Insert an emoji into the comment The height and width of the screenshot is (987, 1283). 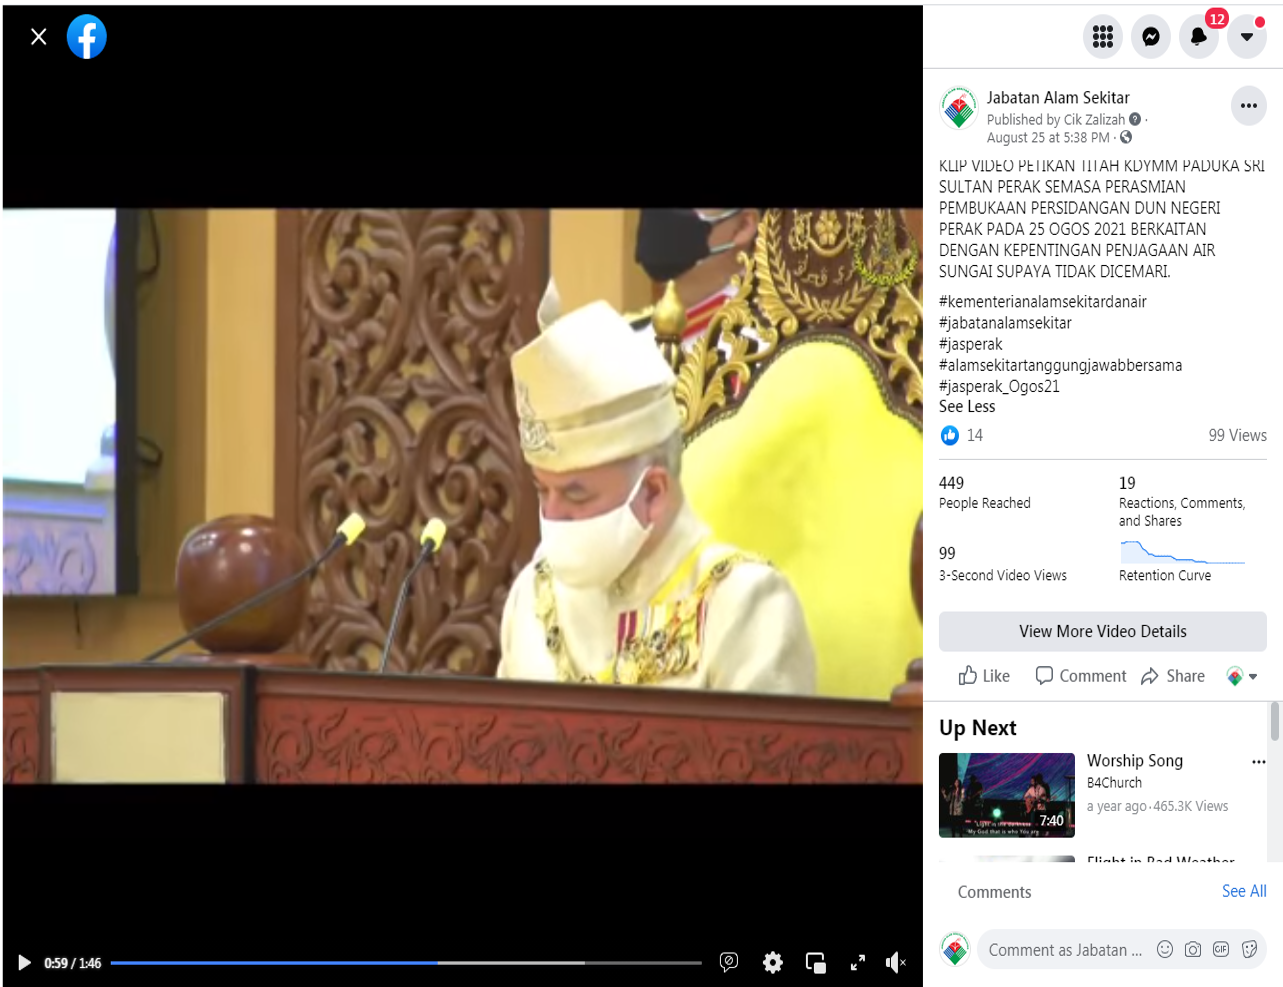pyautogui.click(x=1165, y=950)
